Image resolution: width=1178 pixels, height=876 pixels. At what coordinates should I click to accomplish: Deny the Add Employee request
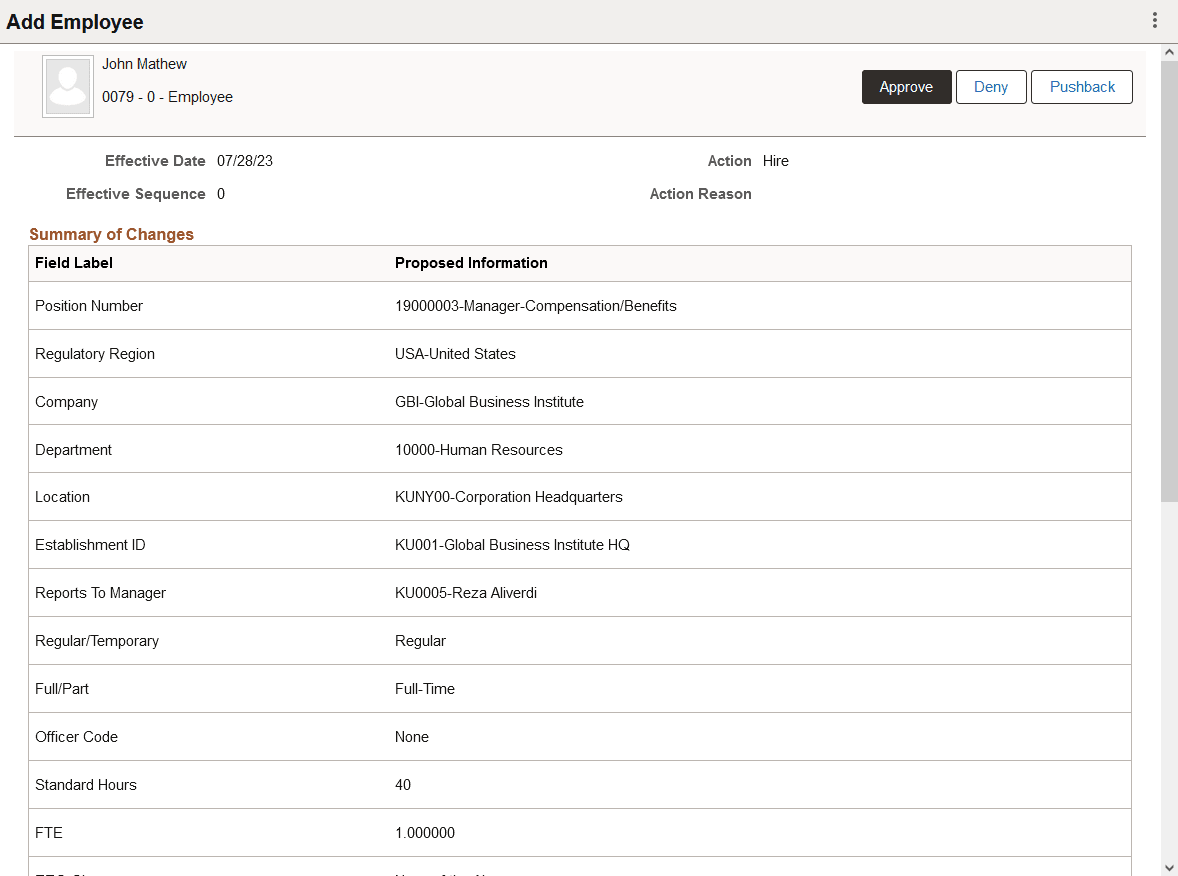pyautogui.click(x=990, y=87)
